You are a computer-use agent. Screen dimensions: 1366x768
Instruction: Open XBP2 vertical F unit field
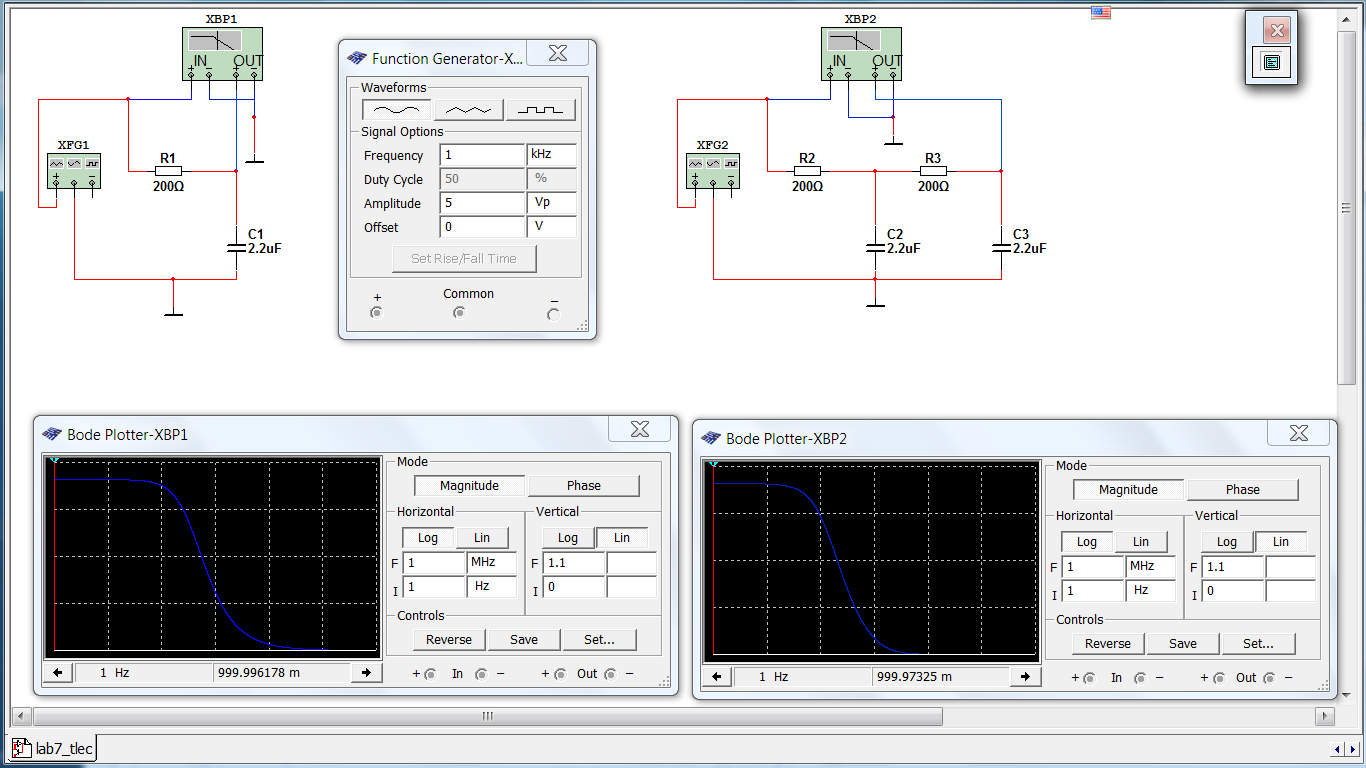pos(1291,567)
